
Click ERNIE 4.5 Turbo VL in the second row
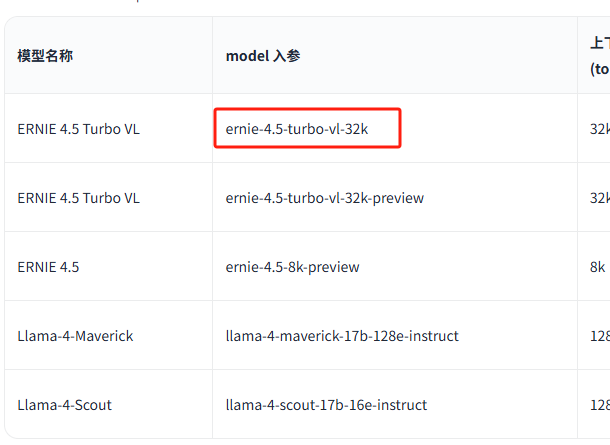click(x=78, y=198)
